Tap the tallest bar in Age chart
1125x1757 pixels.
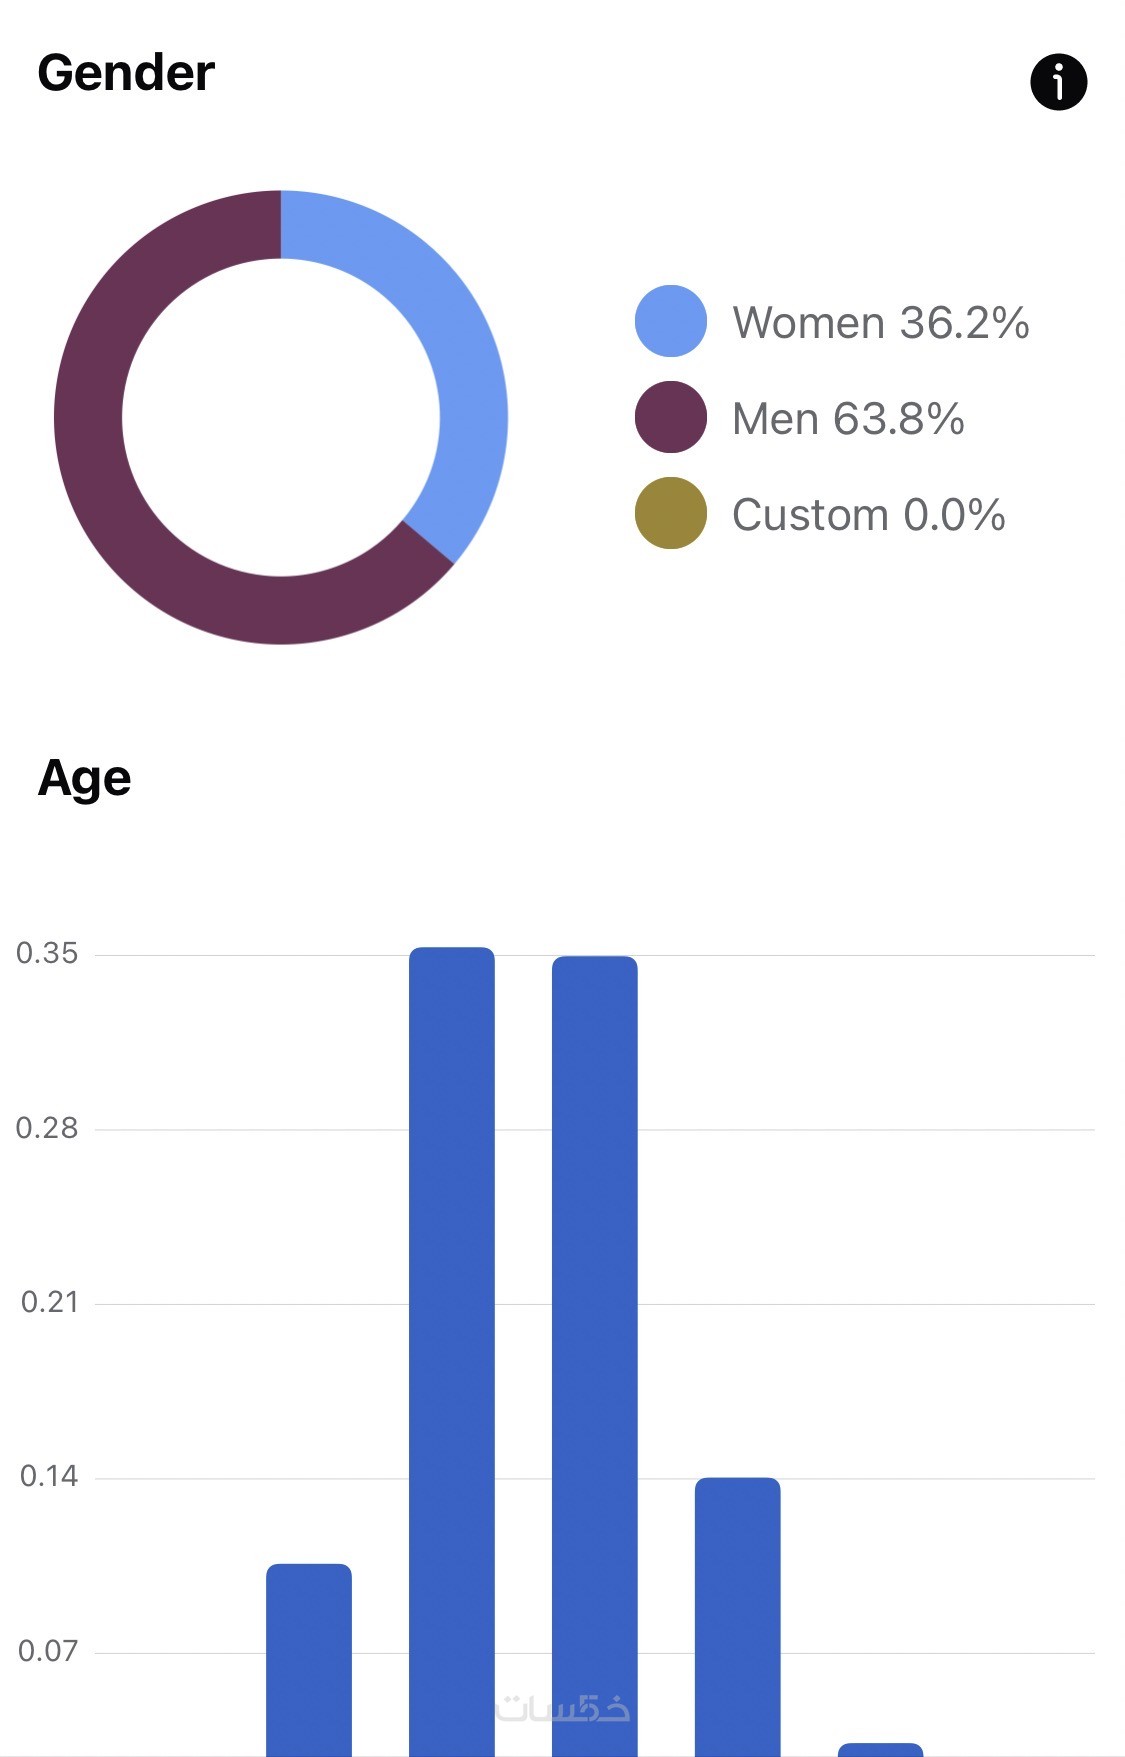452,1300
